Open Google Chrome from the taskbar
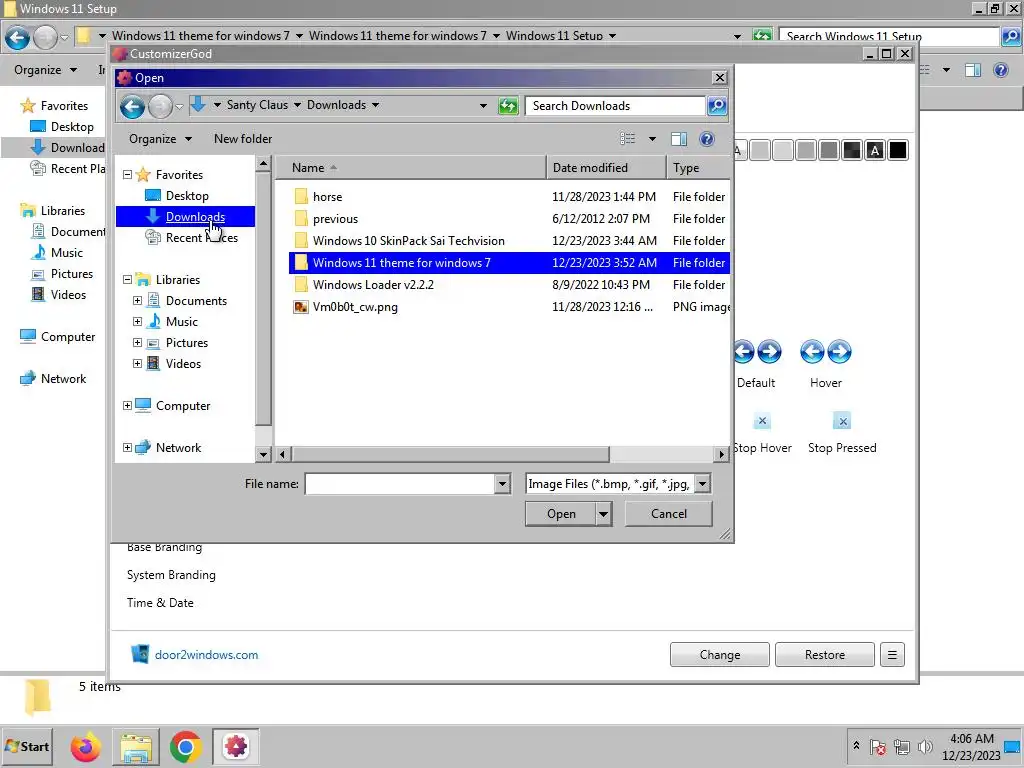 click(185, 747)
